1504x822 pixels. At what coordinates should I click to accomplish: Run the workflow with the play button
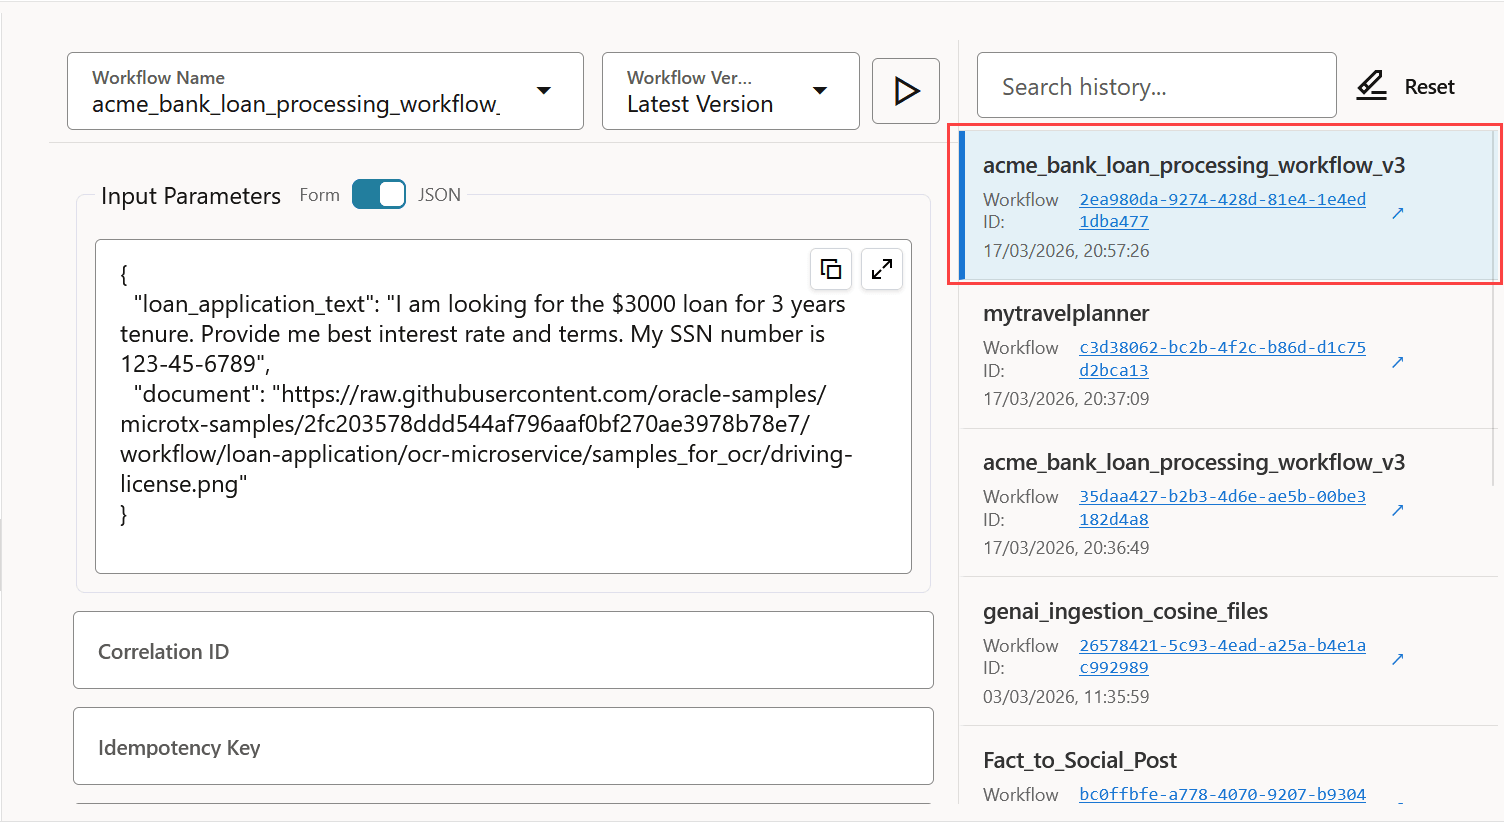point(905,91)
